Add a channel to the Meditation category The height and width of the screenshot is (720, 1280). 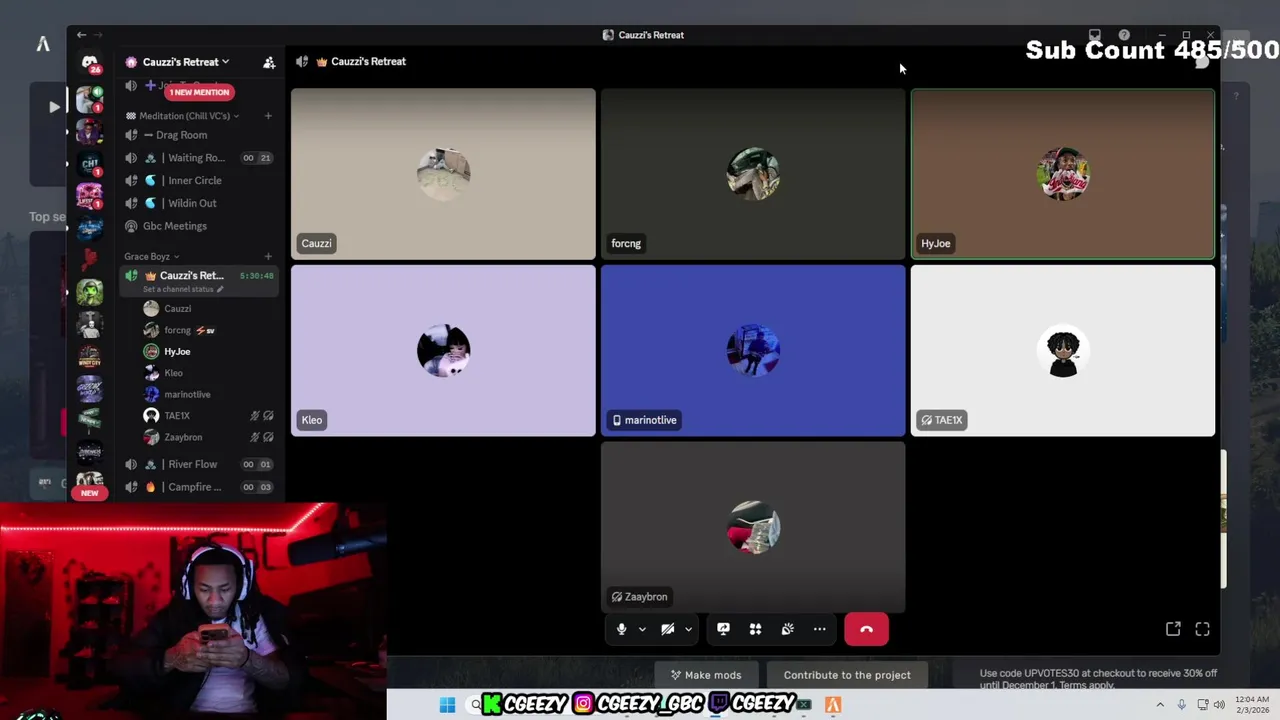point(268,116)
